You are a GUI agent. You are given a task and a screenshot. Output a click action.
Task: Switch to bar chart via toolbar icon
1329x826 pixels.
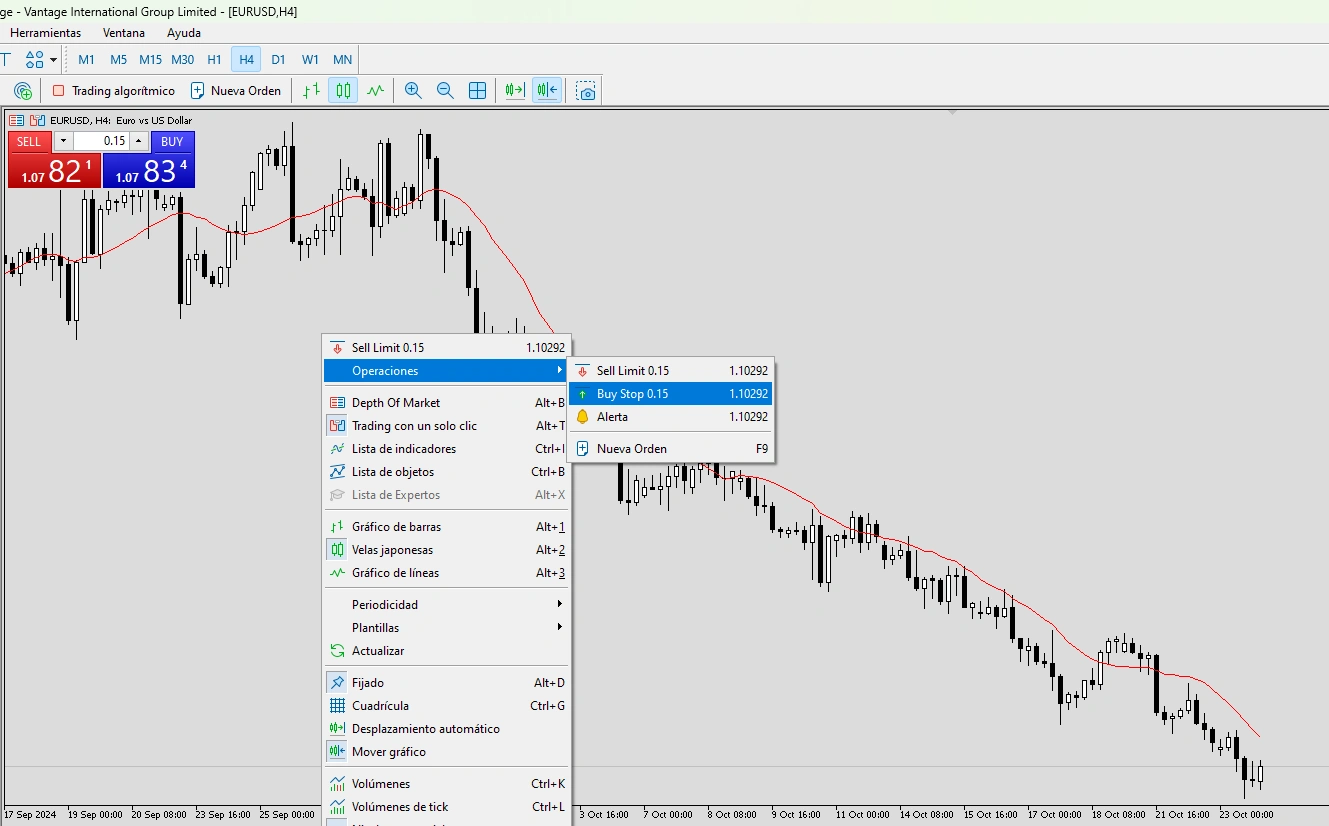pos(312,91)
